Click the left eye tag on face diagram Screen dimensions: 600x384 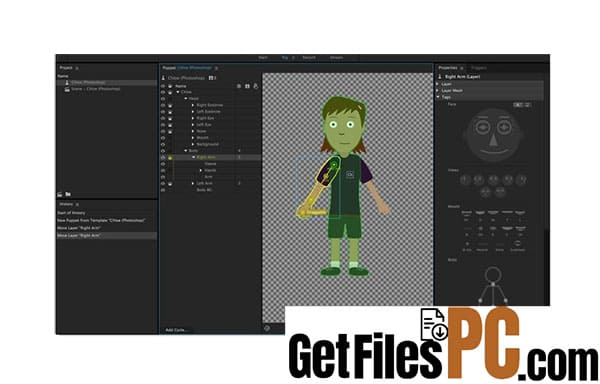click(483, 127)
